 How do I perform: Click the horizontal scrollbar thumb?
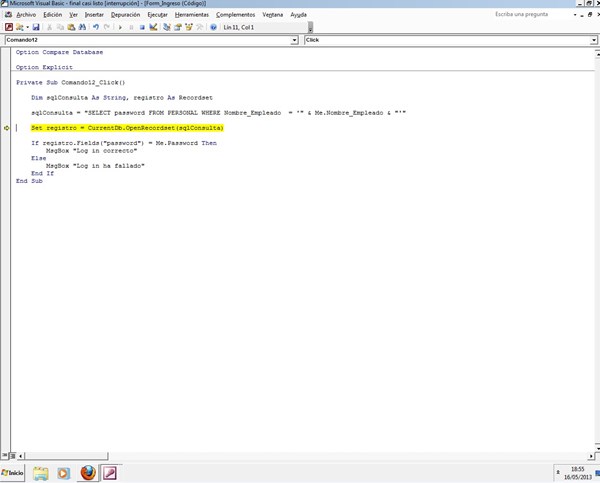[x=66, y=456]
